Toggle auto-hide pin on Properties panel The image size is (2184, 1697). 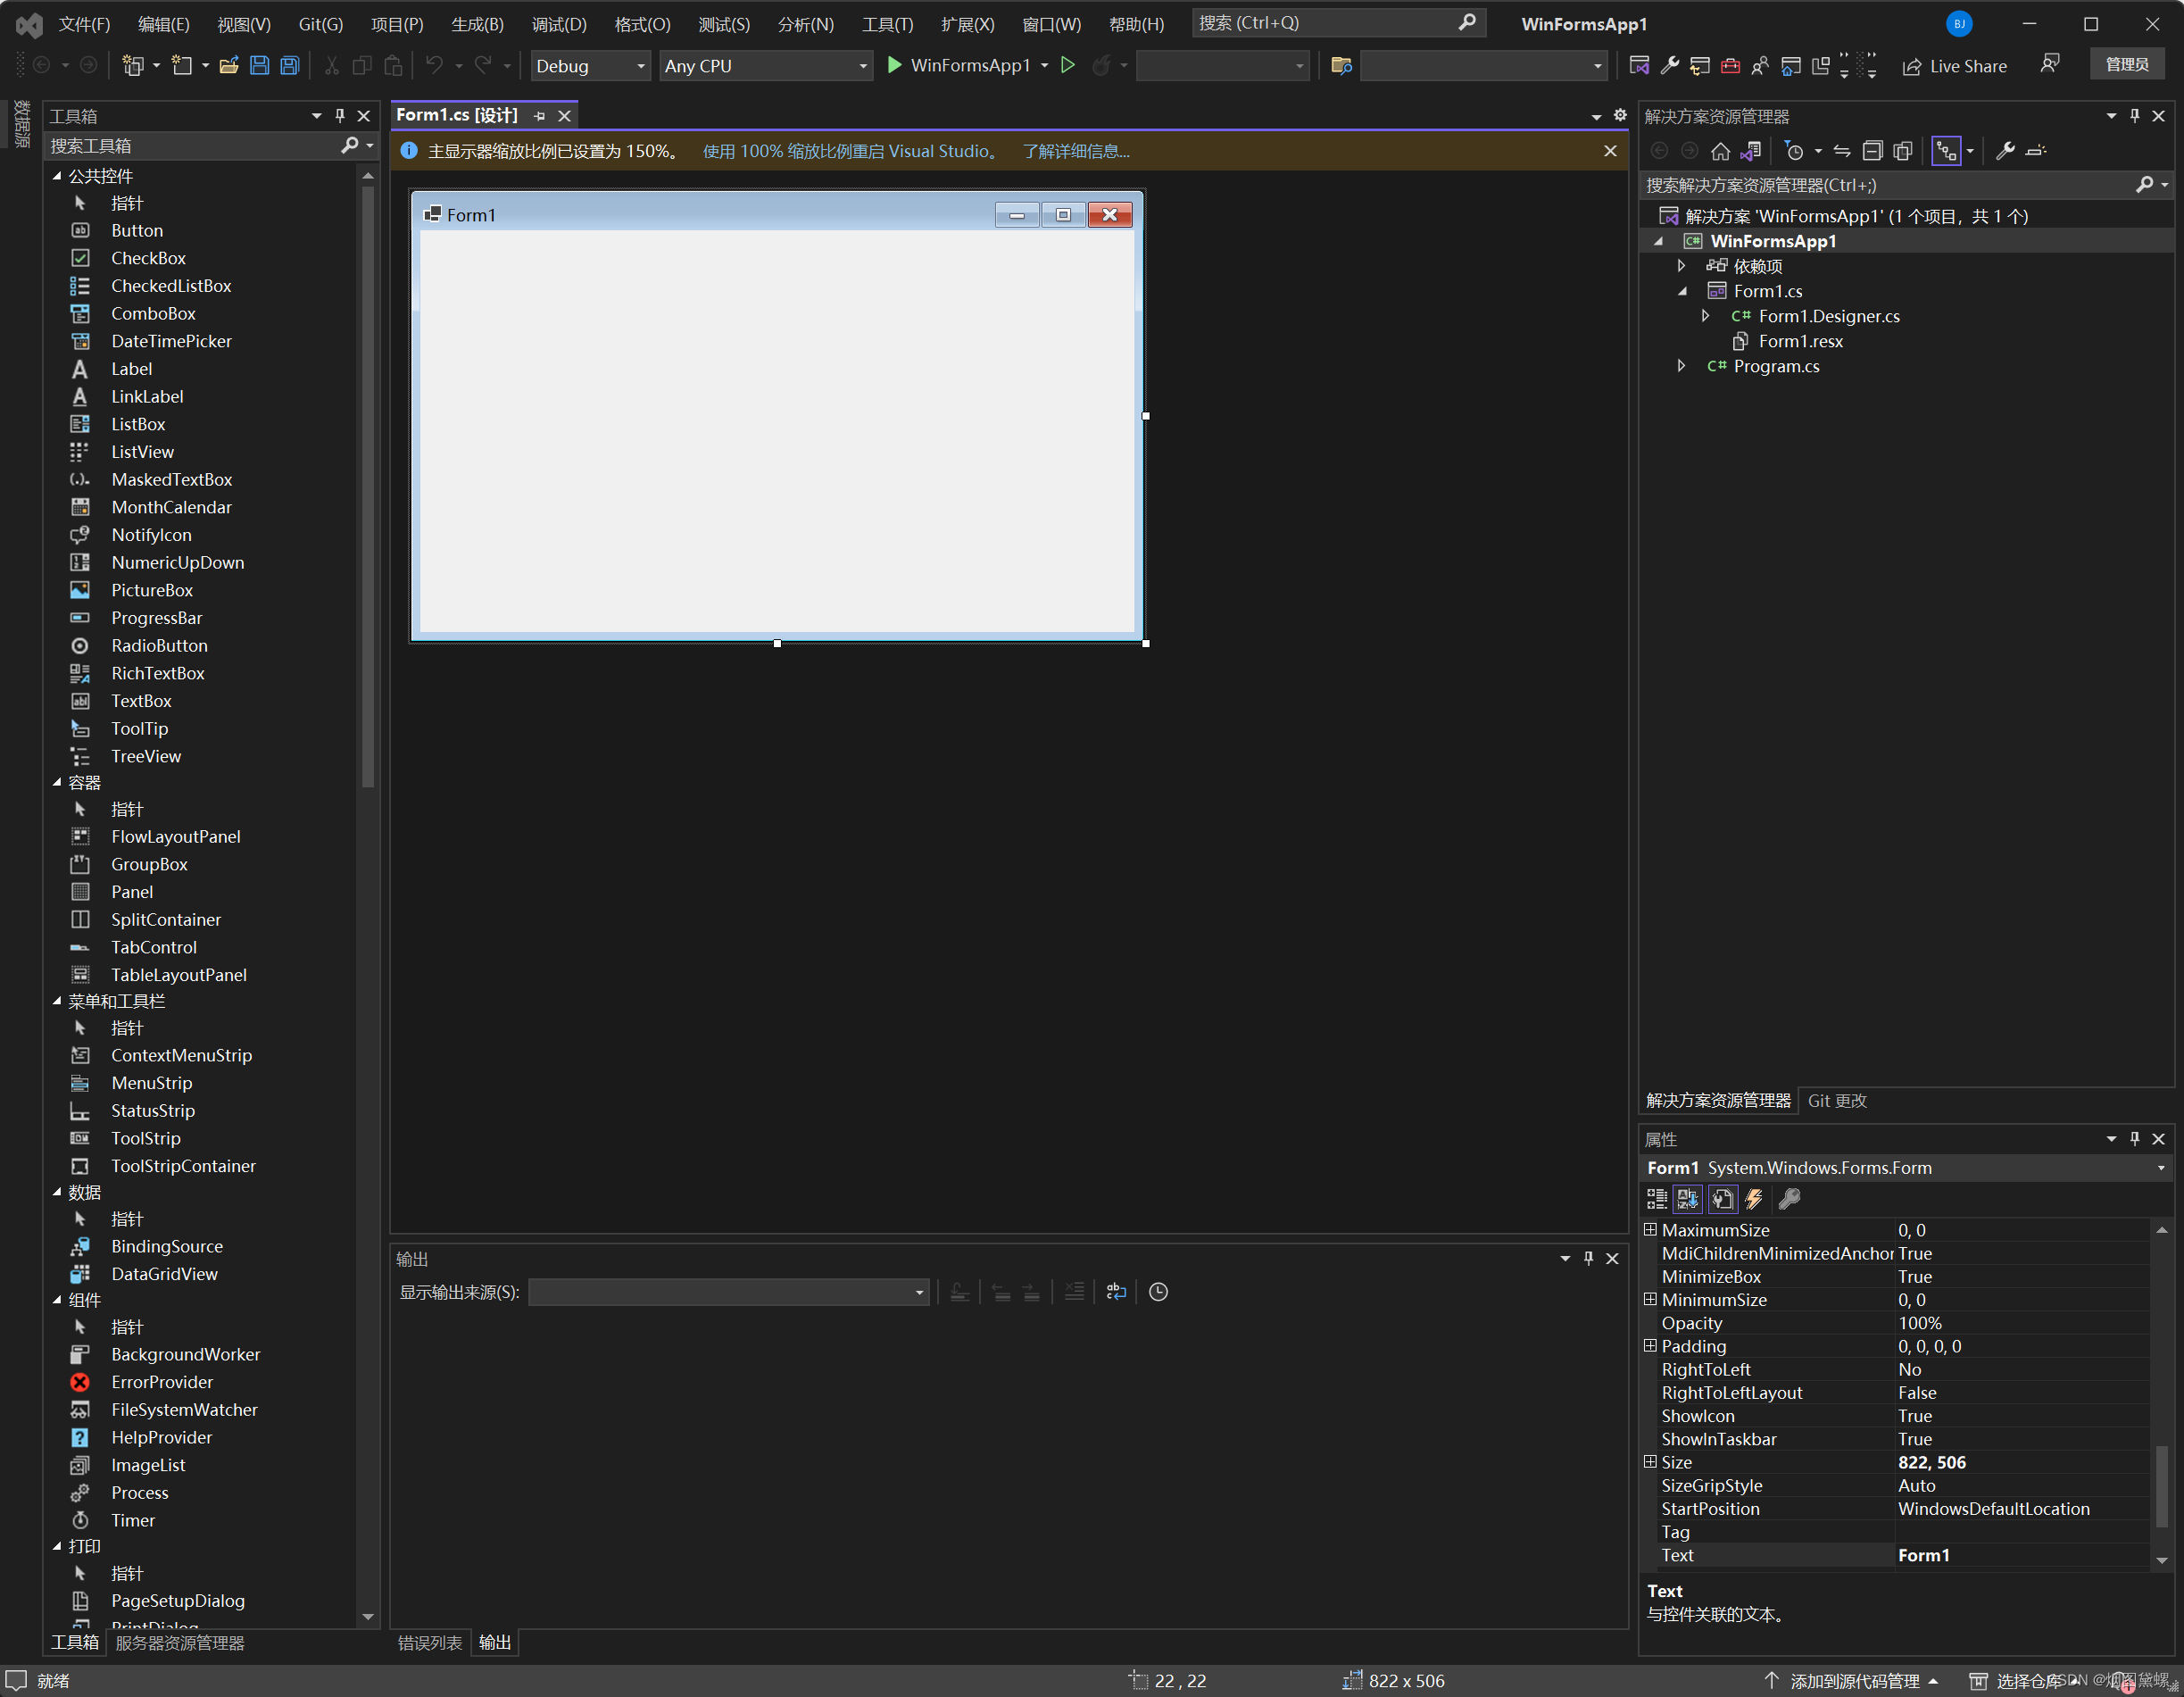tap(2135, 1139)
